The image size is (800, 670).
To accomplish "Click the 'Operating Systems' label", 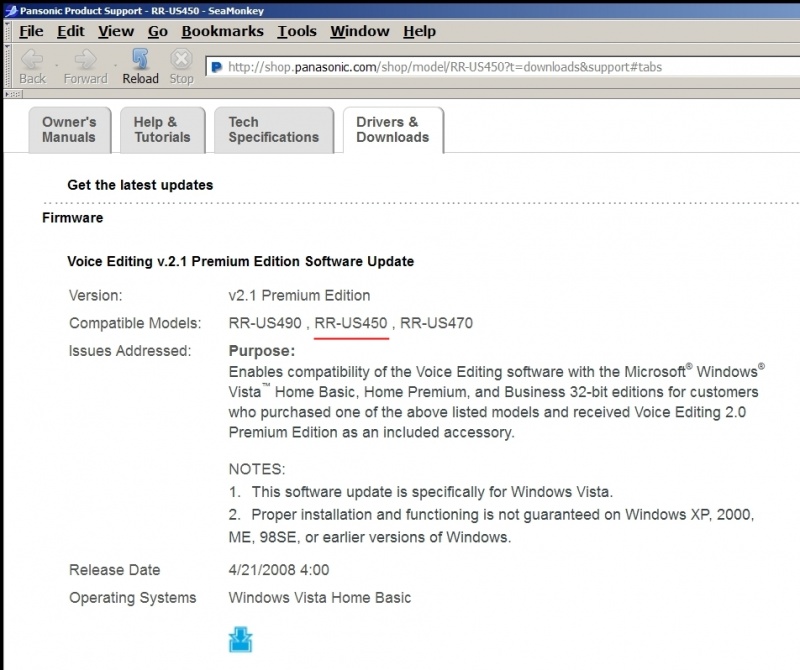I will click(133, 598).
